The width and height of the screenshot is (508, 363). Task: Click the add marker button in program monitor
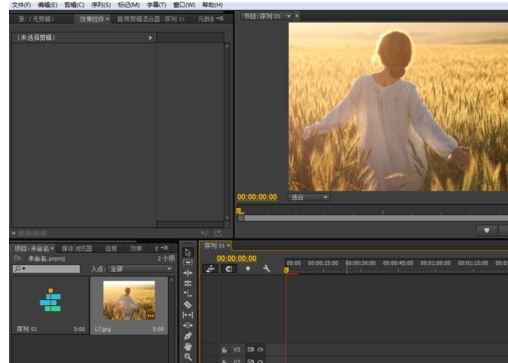pyautogui.click(x=487, y=230)
